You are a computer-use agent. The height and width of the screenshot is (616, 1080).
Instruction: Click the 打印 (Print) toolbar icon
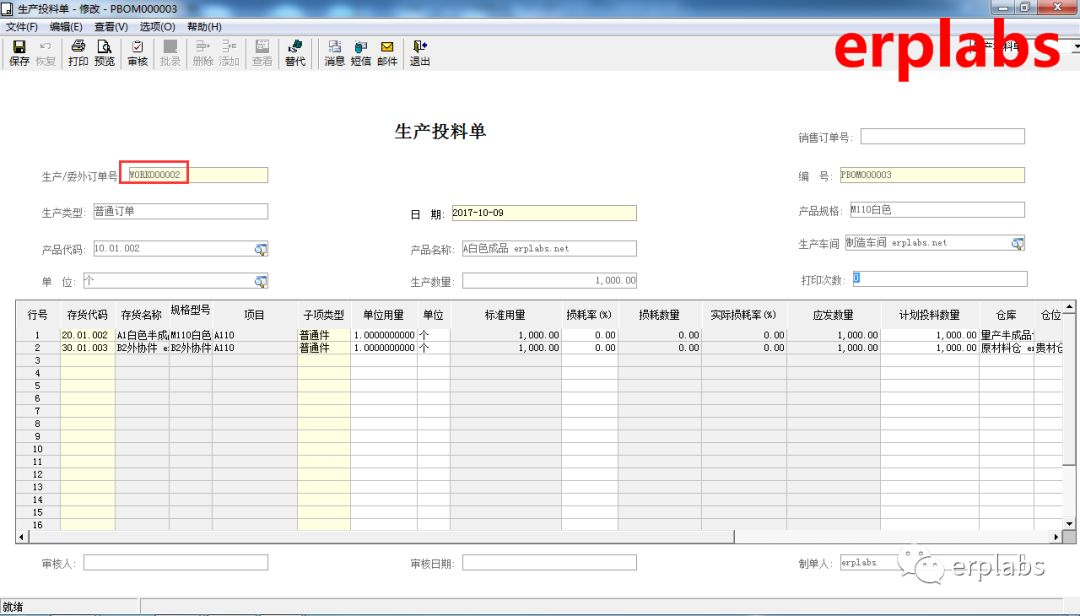[x=79, y=50]
